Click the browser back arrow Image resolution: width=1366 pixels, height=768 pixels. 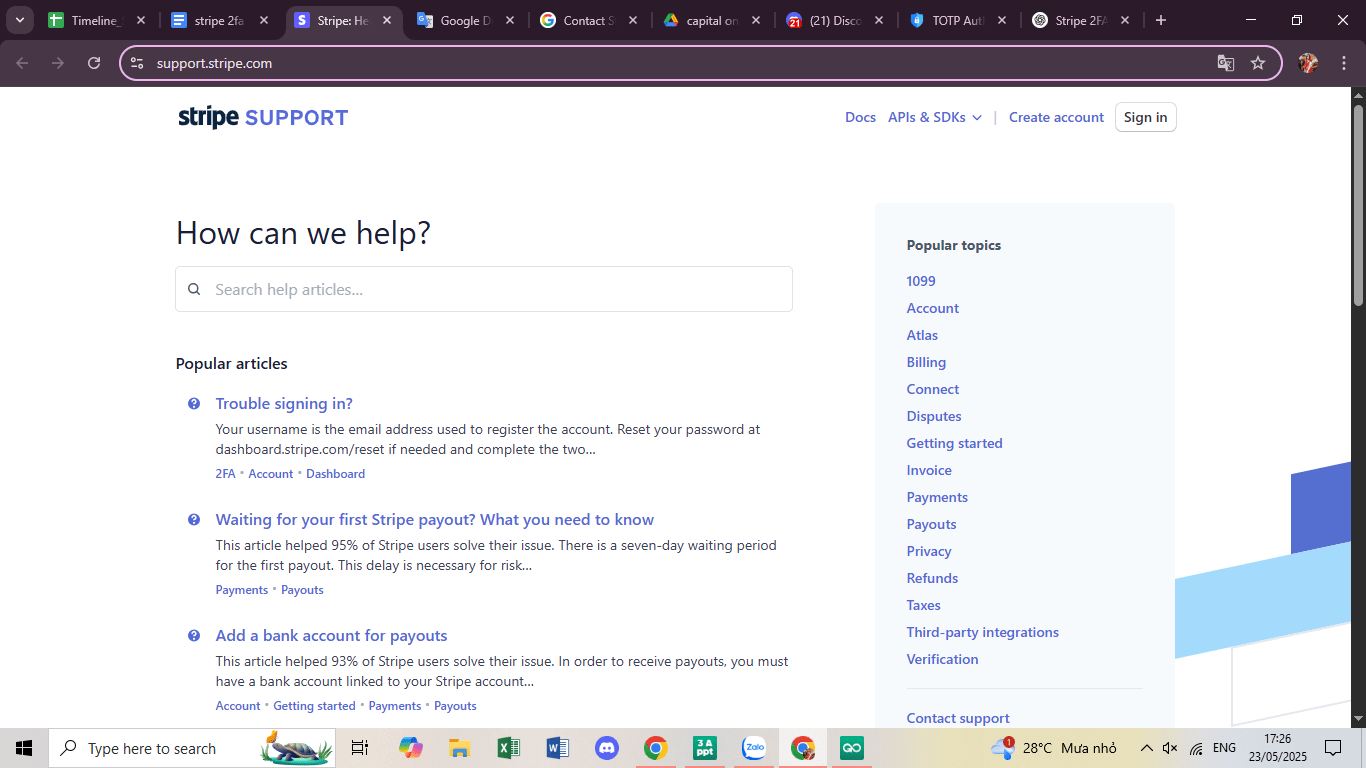(22, 63)
